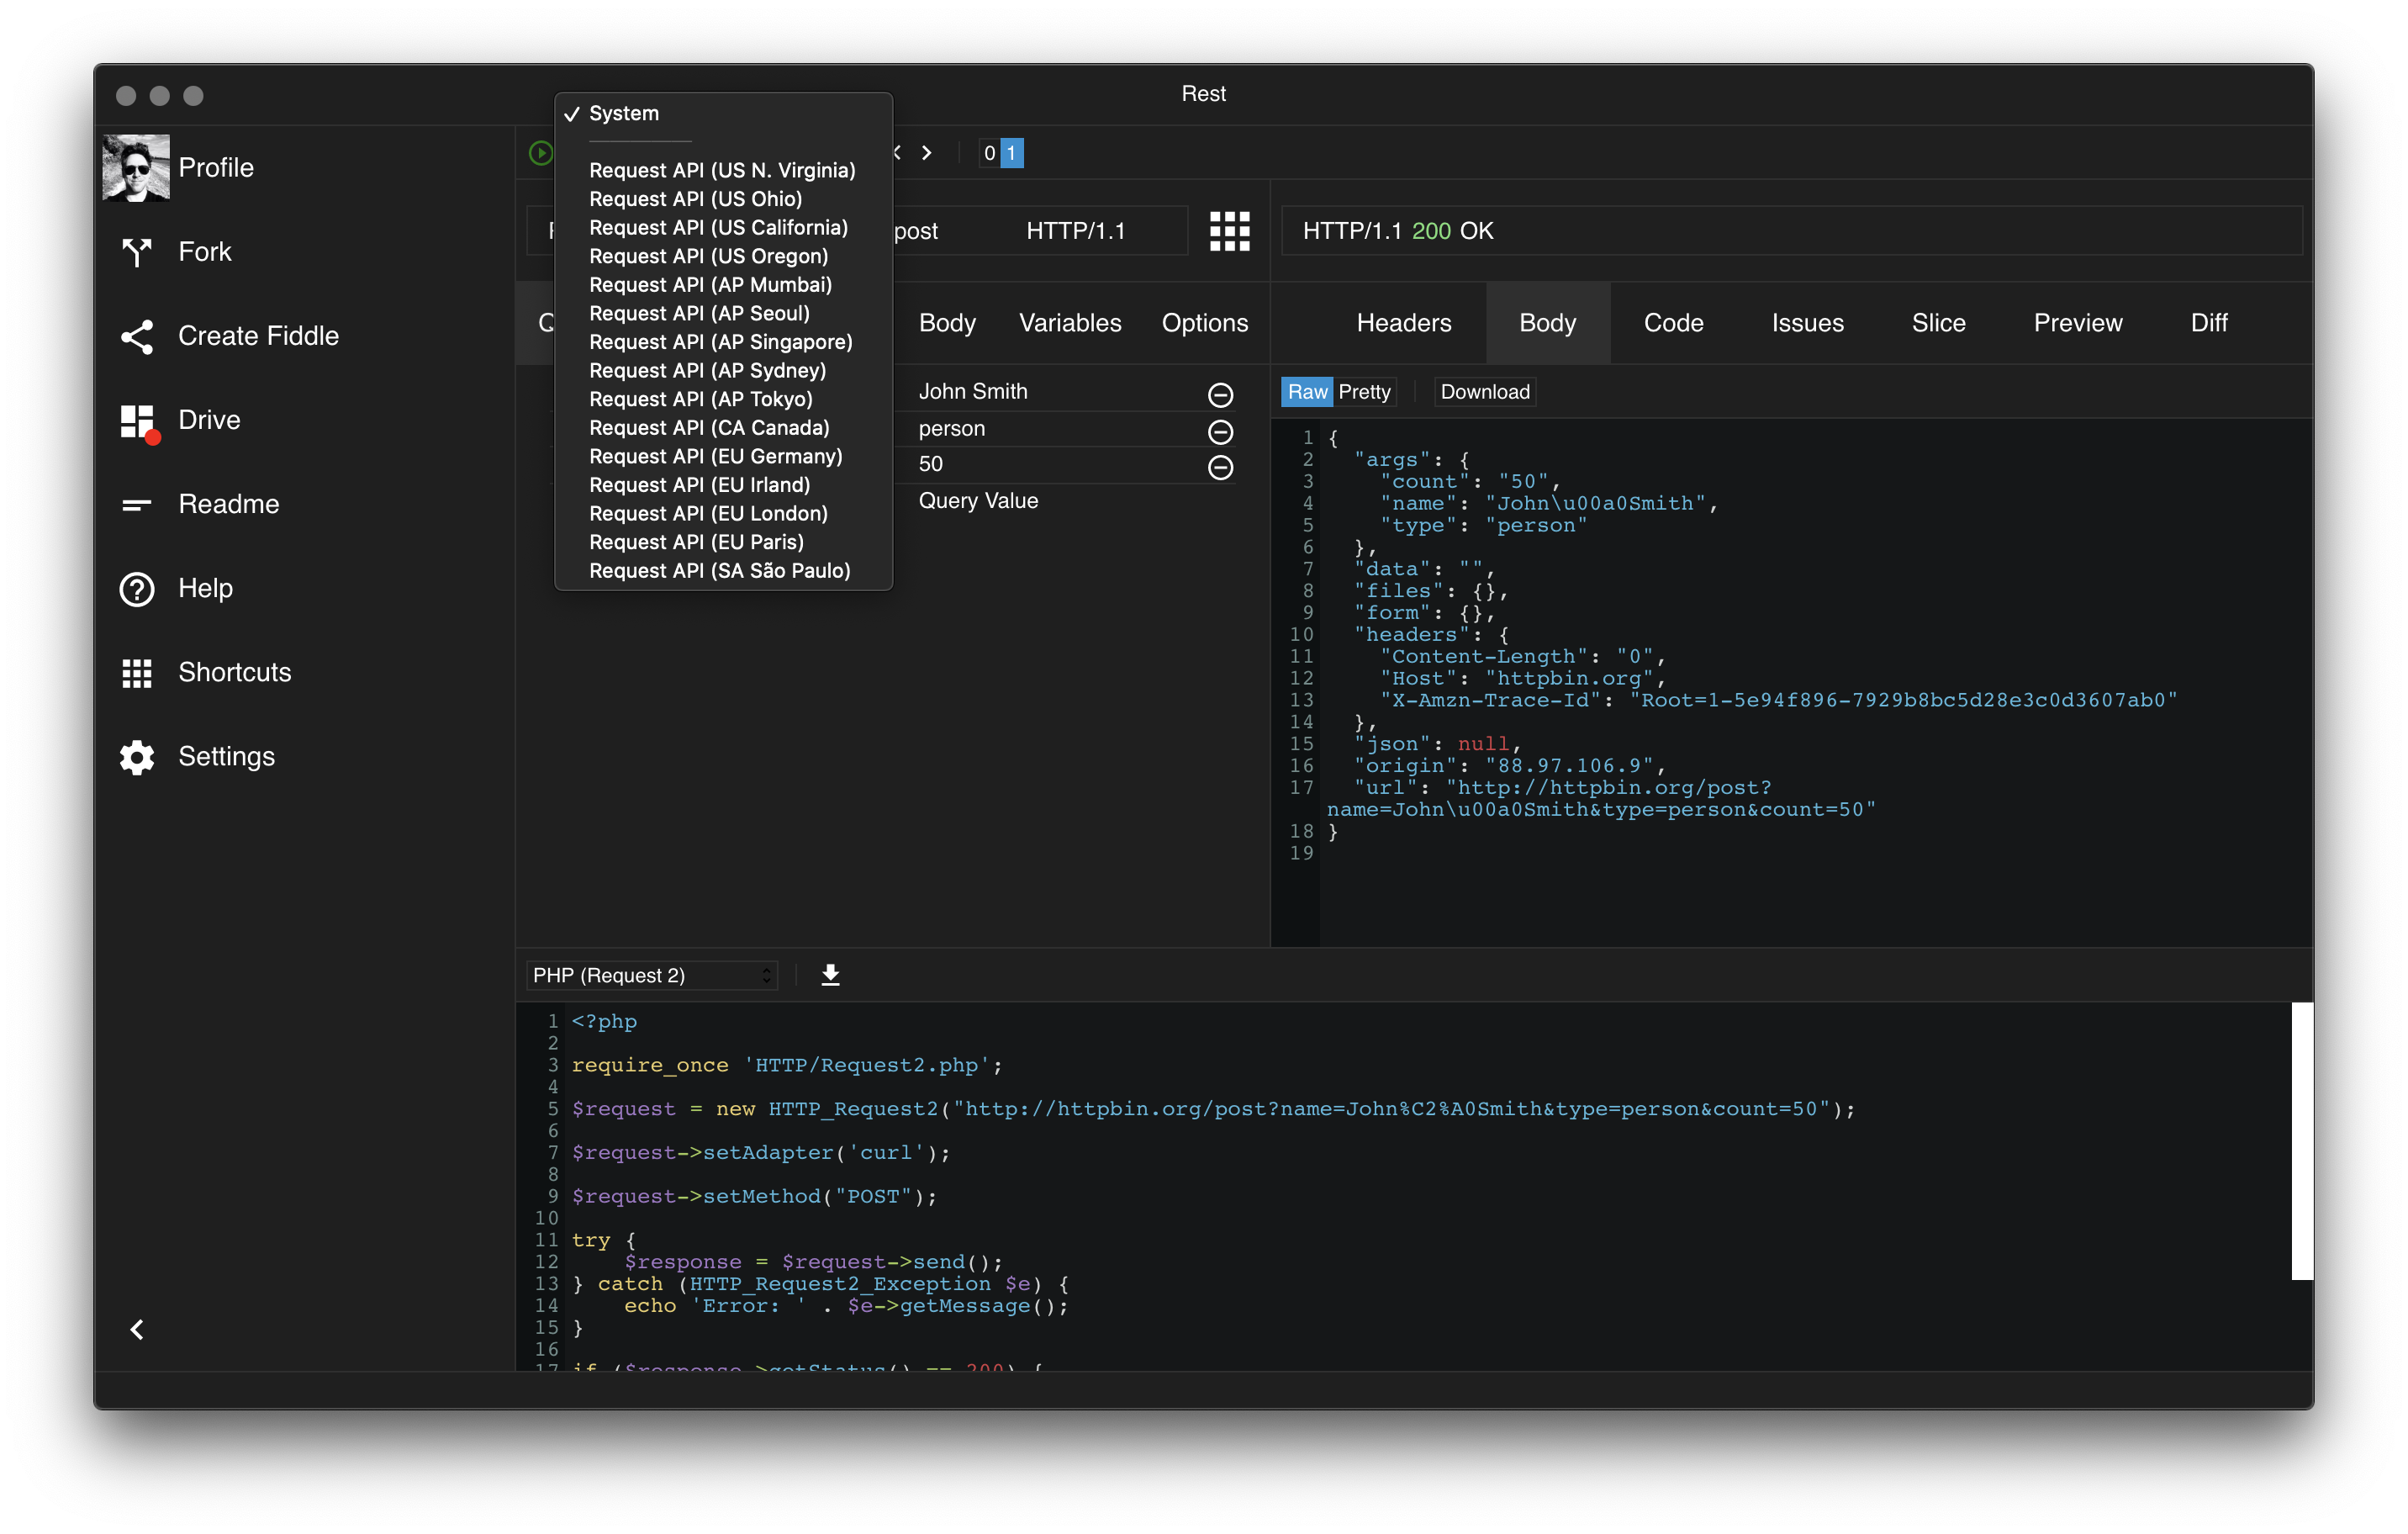Open the Shortcuts grid icon
This screenshot has height=1534, width=2408.
tap(136, 673)
